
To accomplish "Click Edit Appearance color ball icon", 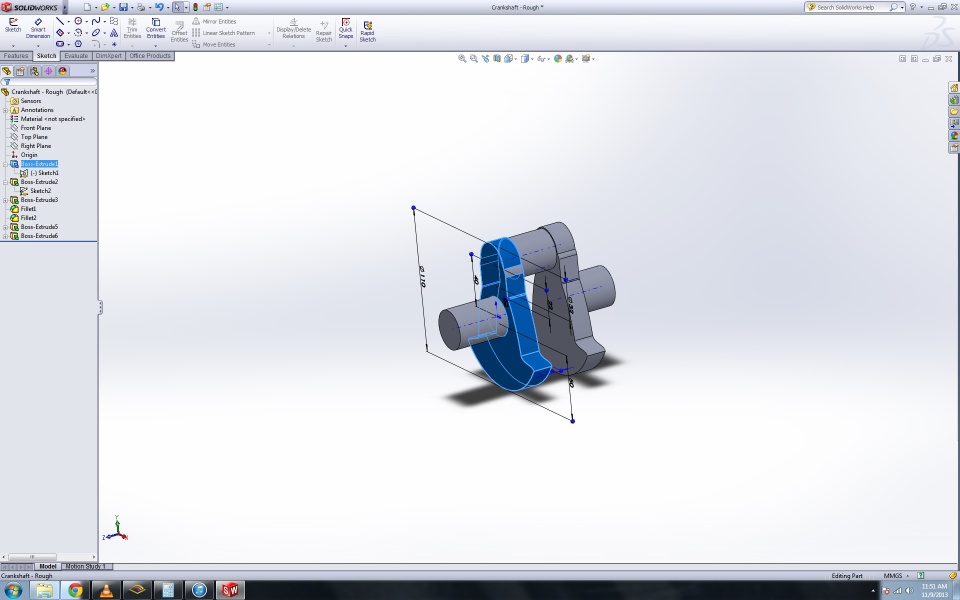I will [558, 59].
